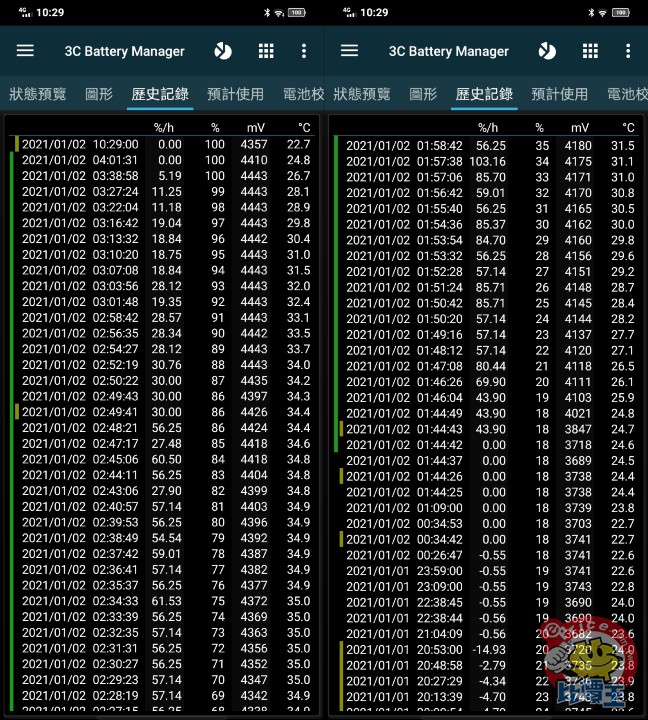The width and height of the screenshot is (648, 720).
Task: Select row 2021/01/02 00:34:42
Action: pyautogui.click(x=487, y=539)
